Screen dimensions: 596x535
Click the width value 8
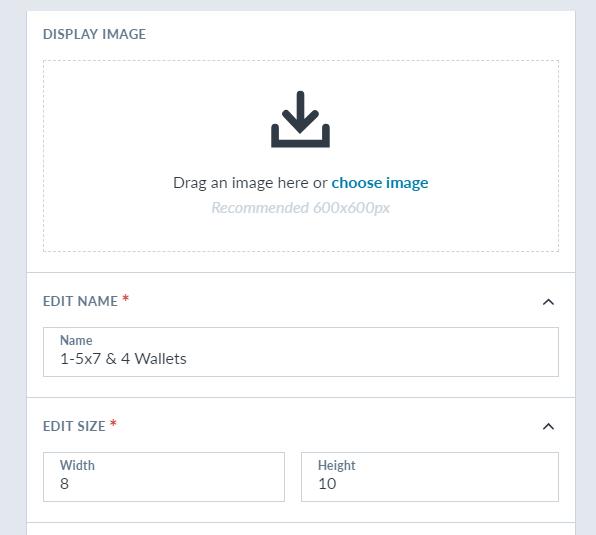(64, 484)
